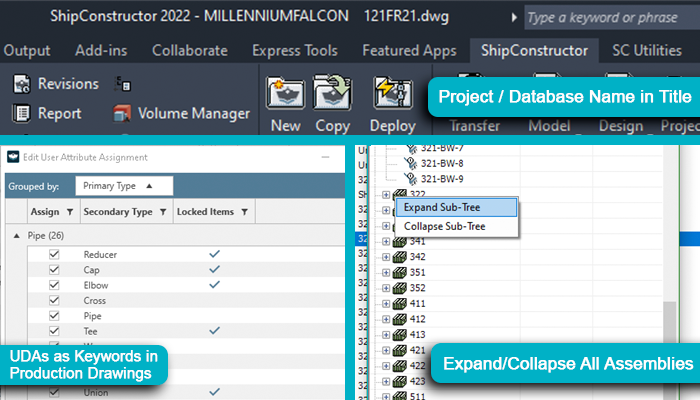Image resolution: width=700 pixels, height=400 pixels.
Task: Click filter icon on Locked Items column
Action: click(x=244, y=212)
